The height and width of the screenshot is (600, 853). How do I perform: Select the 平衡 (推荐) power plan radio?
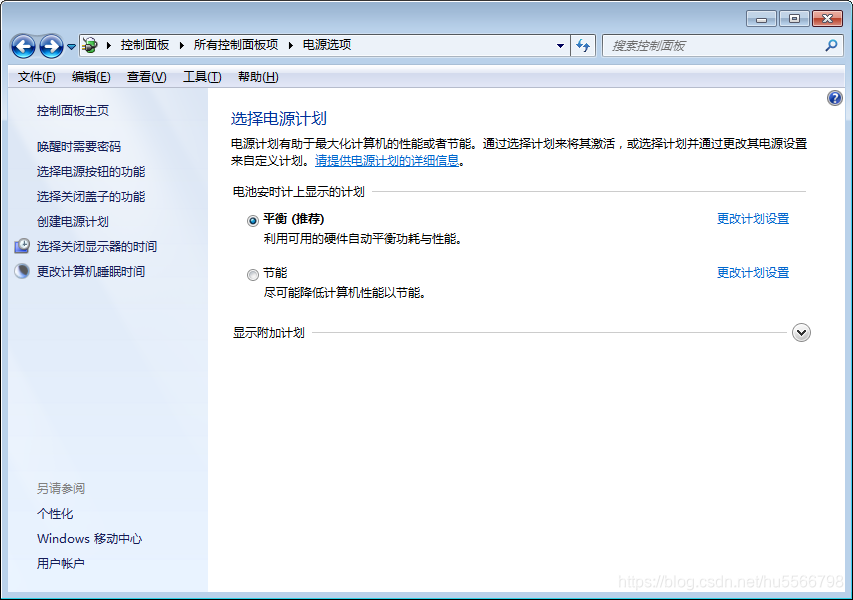252,221
